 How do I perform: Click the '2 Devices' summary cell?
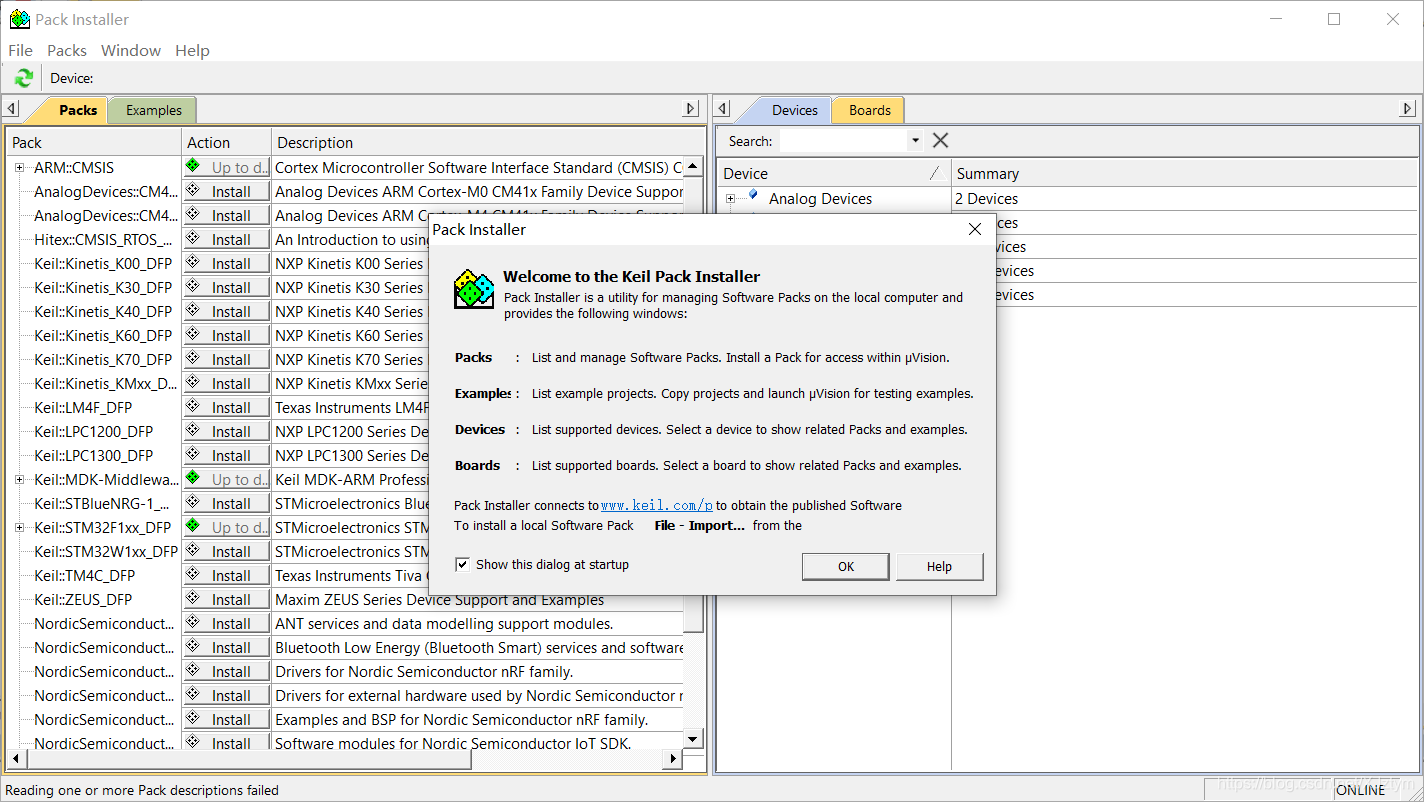tap(986, 199)
